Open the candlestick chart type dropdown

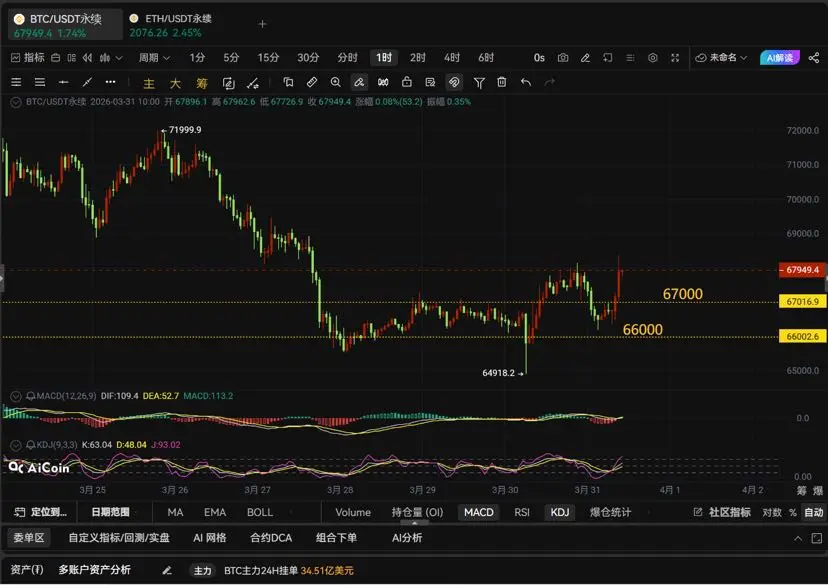click(x=111, y=58)
